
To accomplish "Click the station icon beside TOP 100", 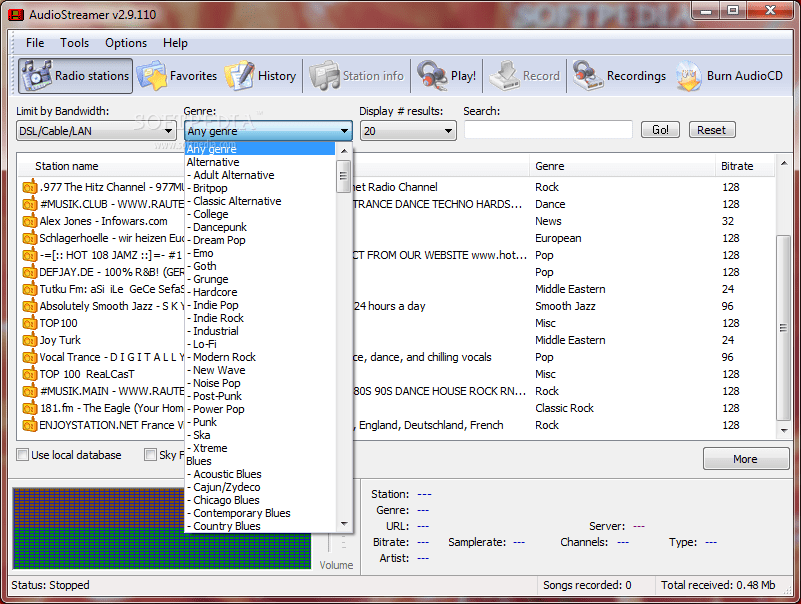I will (x=28, y=323).
